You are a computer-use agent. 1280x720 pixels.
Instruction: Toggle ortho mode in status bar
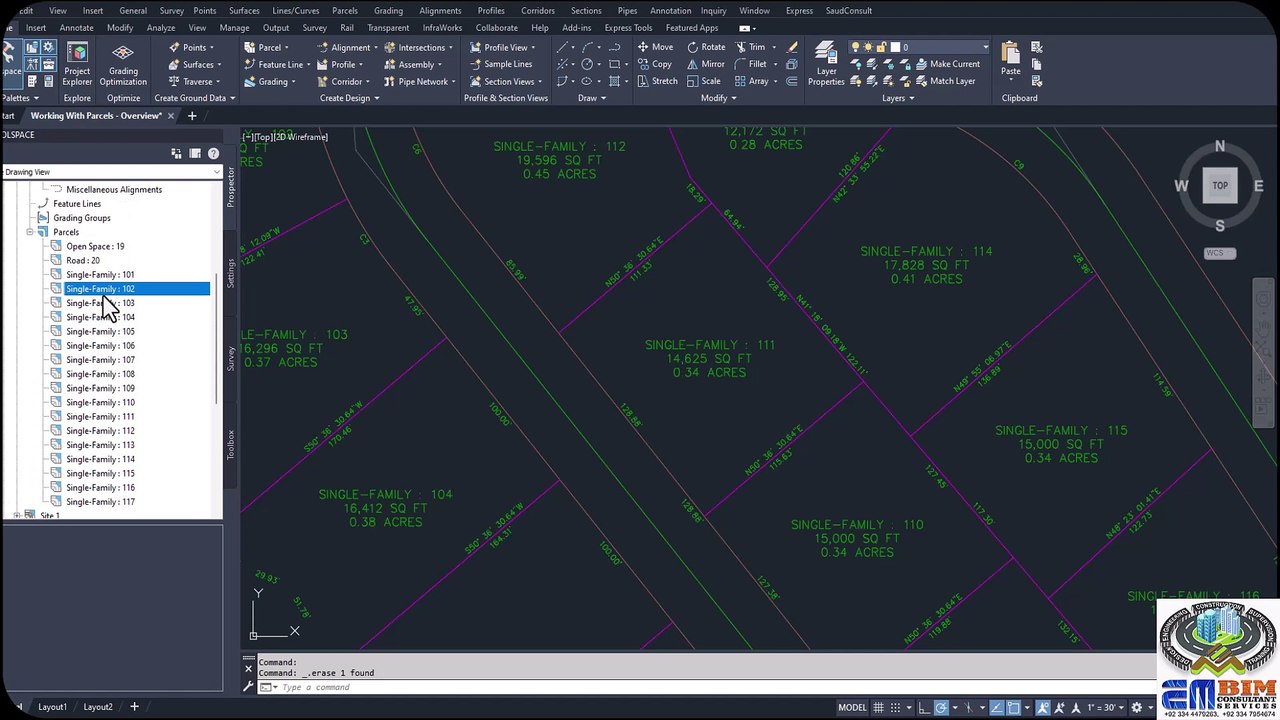pyautogui.click(x=924, y=708)
